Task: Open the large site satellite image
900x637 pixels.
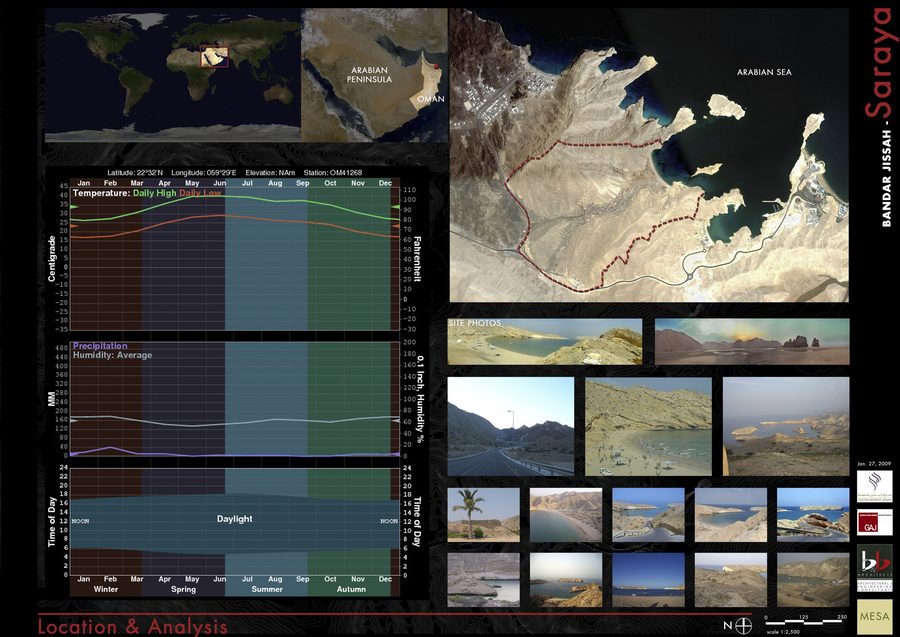Action: click(x=649, y=155)
